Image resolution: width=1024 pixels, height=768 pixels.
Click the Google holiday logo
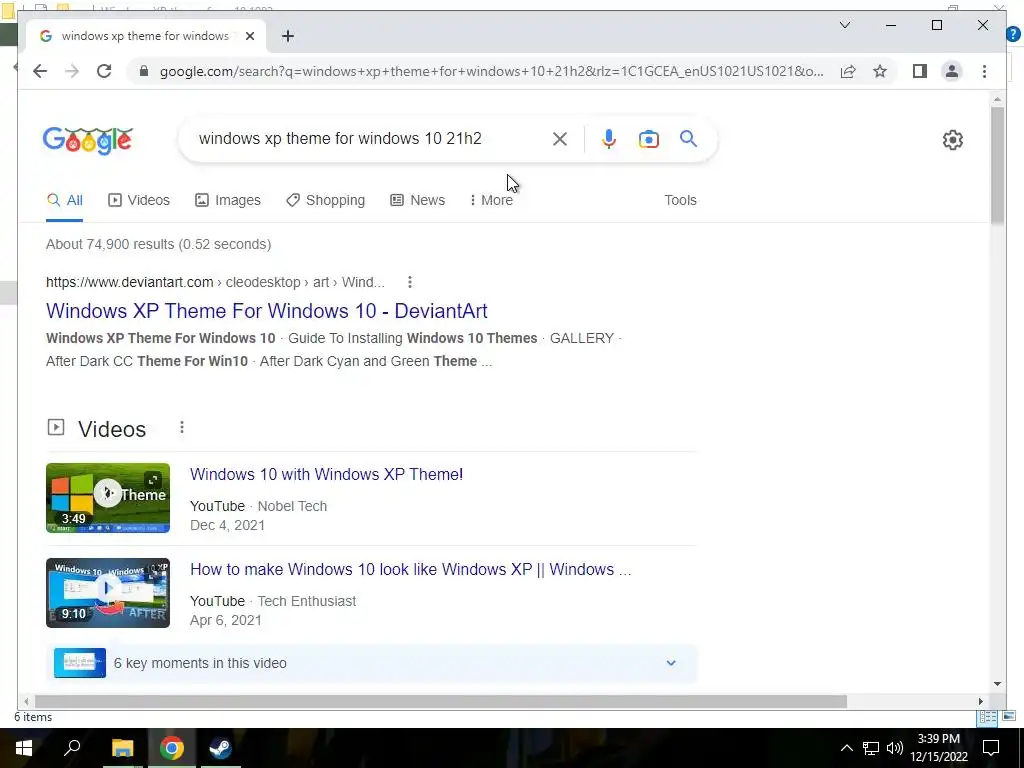click(88, 140)
